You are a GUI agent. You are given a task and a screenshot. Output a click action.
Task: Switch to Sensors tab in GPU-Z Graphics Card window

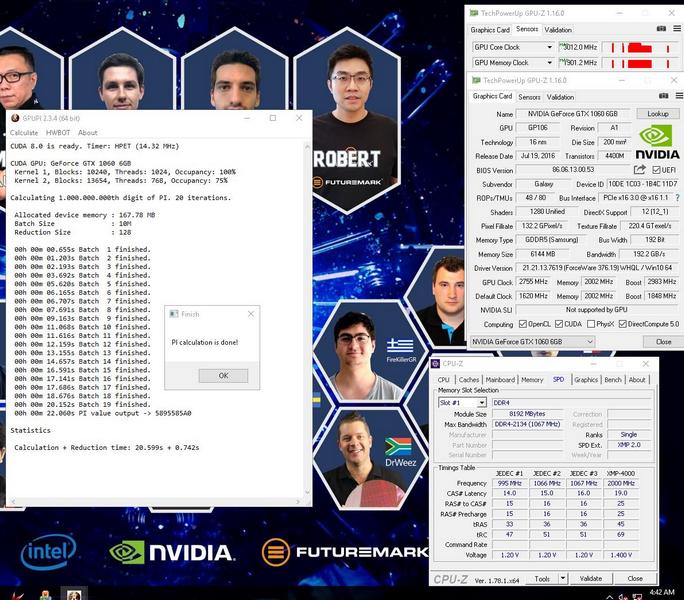[529, 97]
